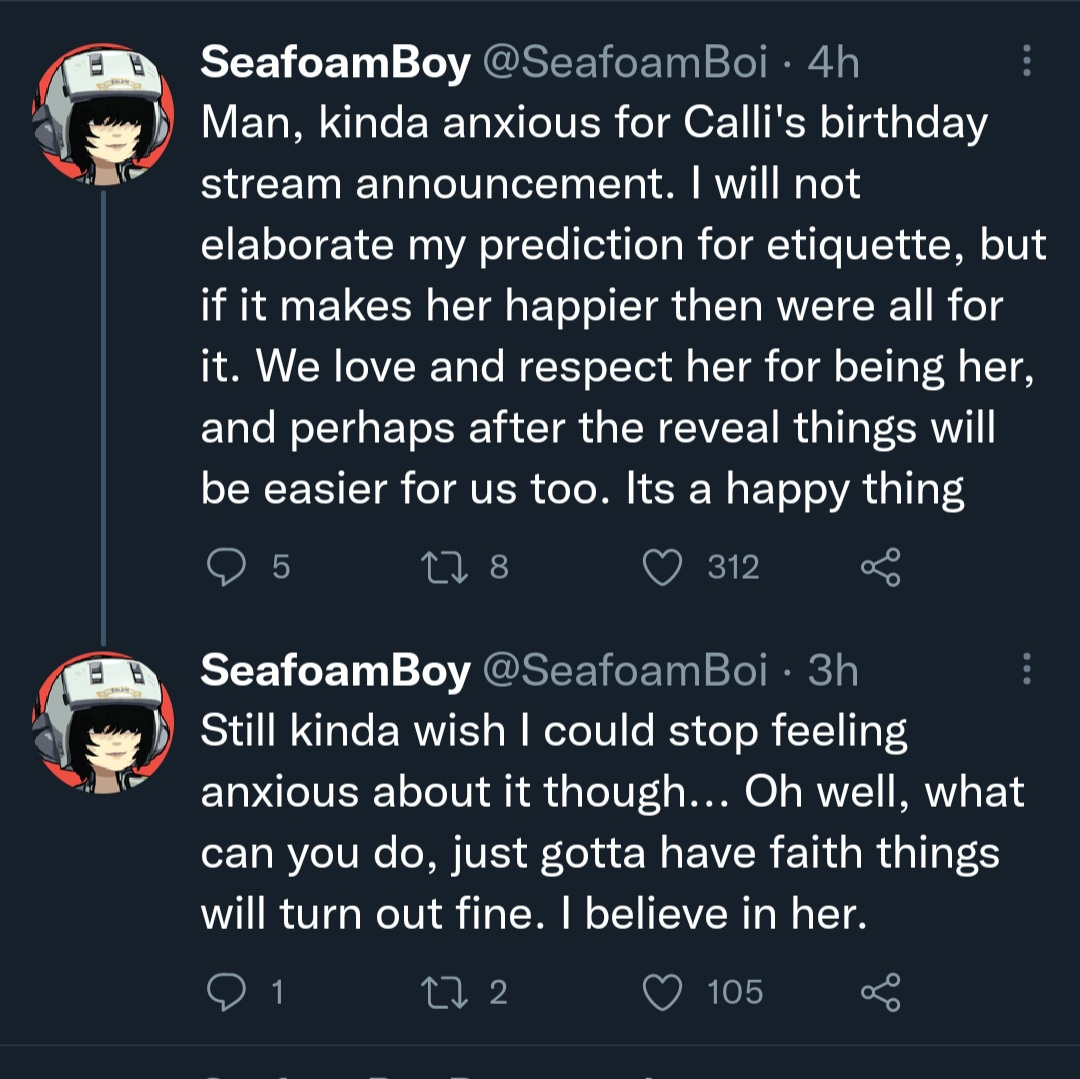Open SeafoamBoy display name on first tweet
The width and height of the screenshot is (1080, 1079).
[x=335, y=63]
